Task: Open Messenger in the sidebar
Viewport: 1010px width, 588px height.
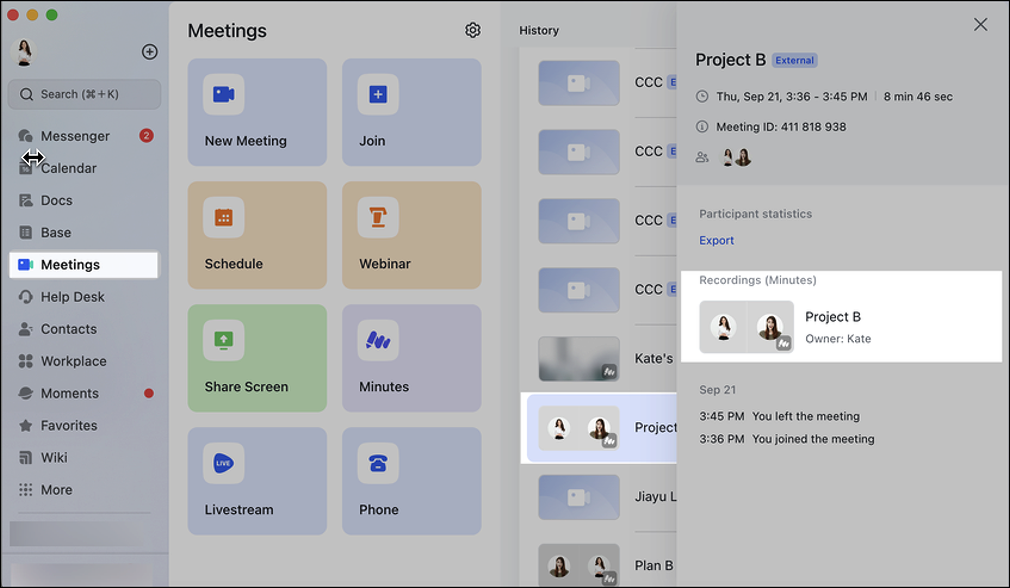Action: point(75,136)
